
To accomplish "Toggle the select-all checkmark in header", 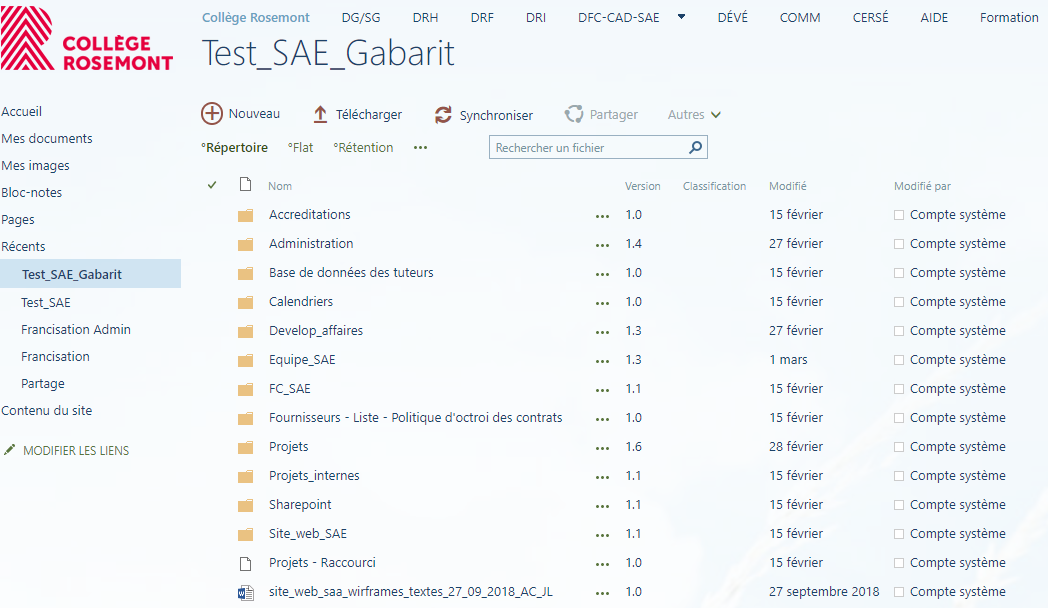I will tap(212, 185).
